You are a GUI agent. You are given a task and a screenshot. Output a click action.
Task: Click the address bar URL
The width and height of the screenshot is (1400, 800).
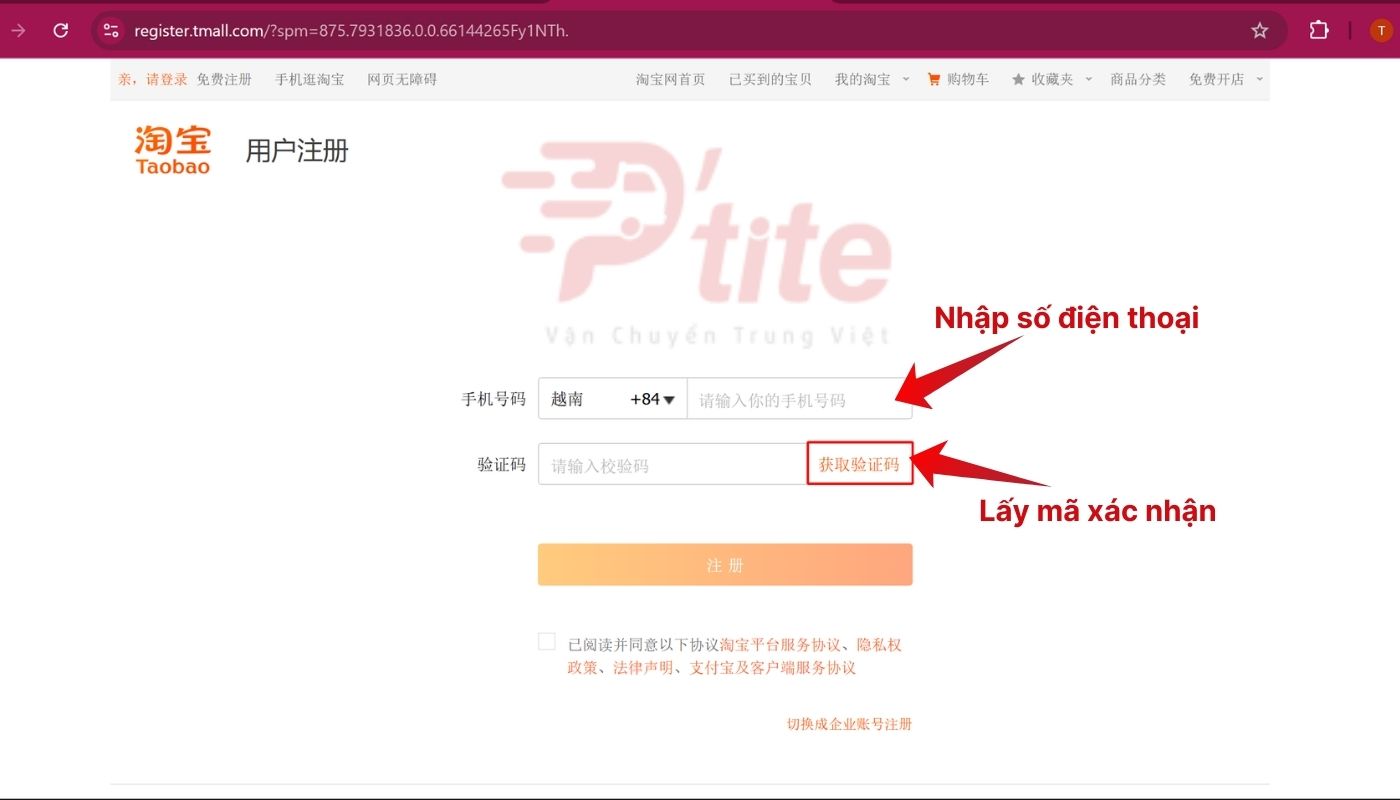pos(351,30)
